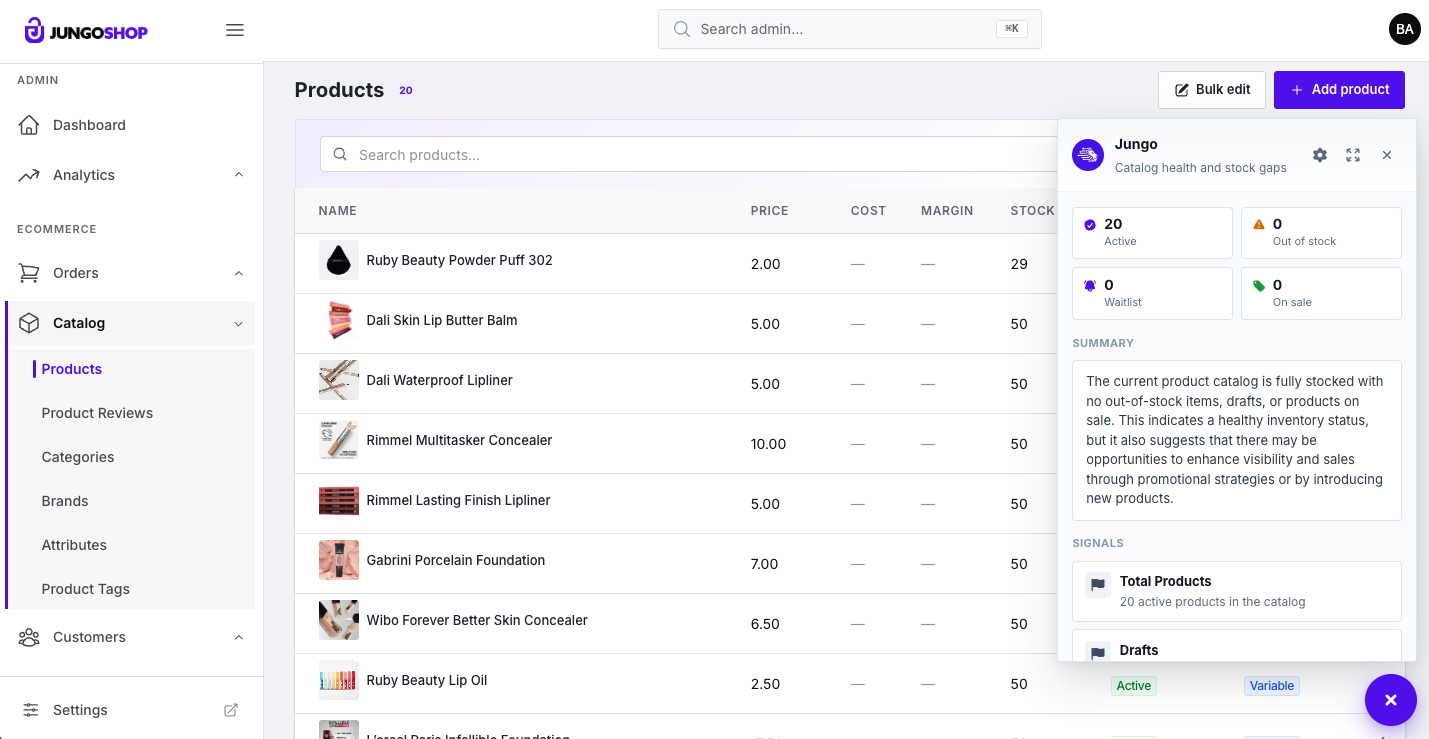Expand the Orders submenu chevron
Screen dimensions: 1429x739
239,273
